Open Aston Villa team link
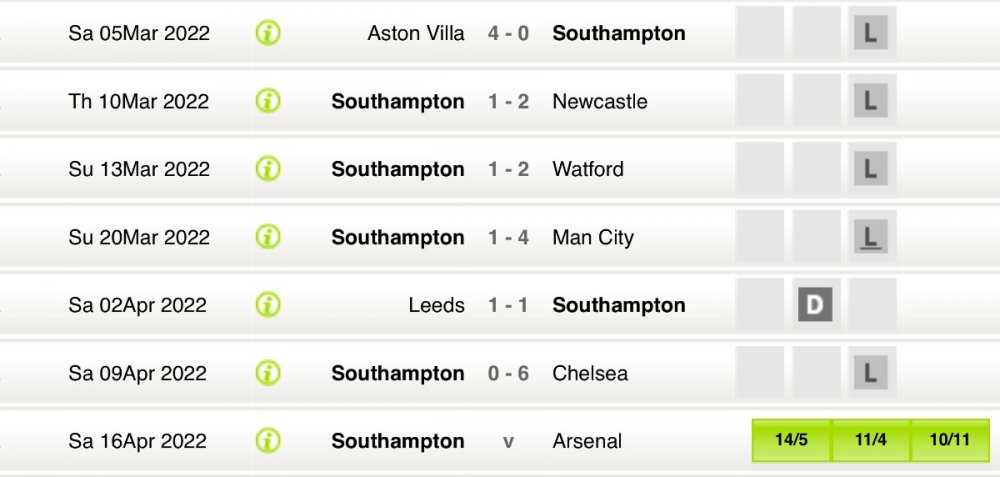 tap(416, 33)
